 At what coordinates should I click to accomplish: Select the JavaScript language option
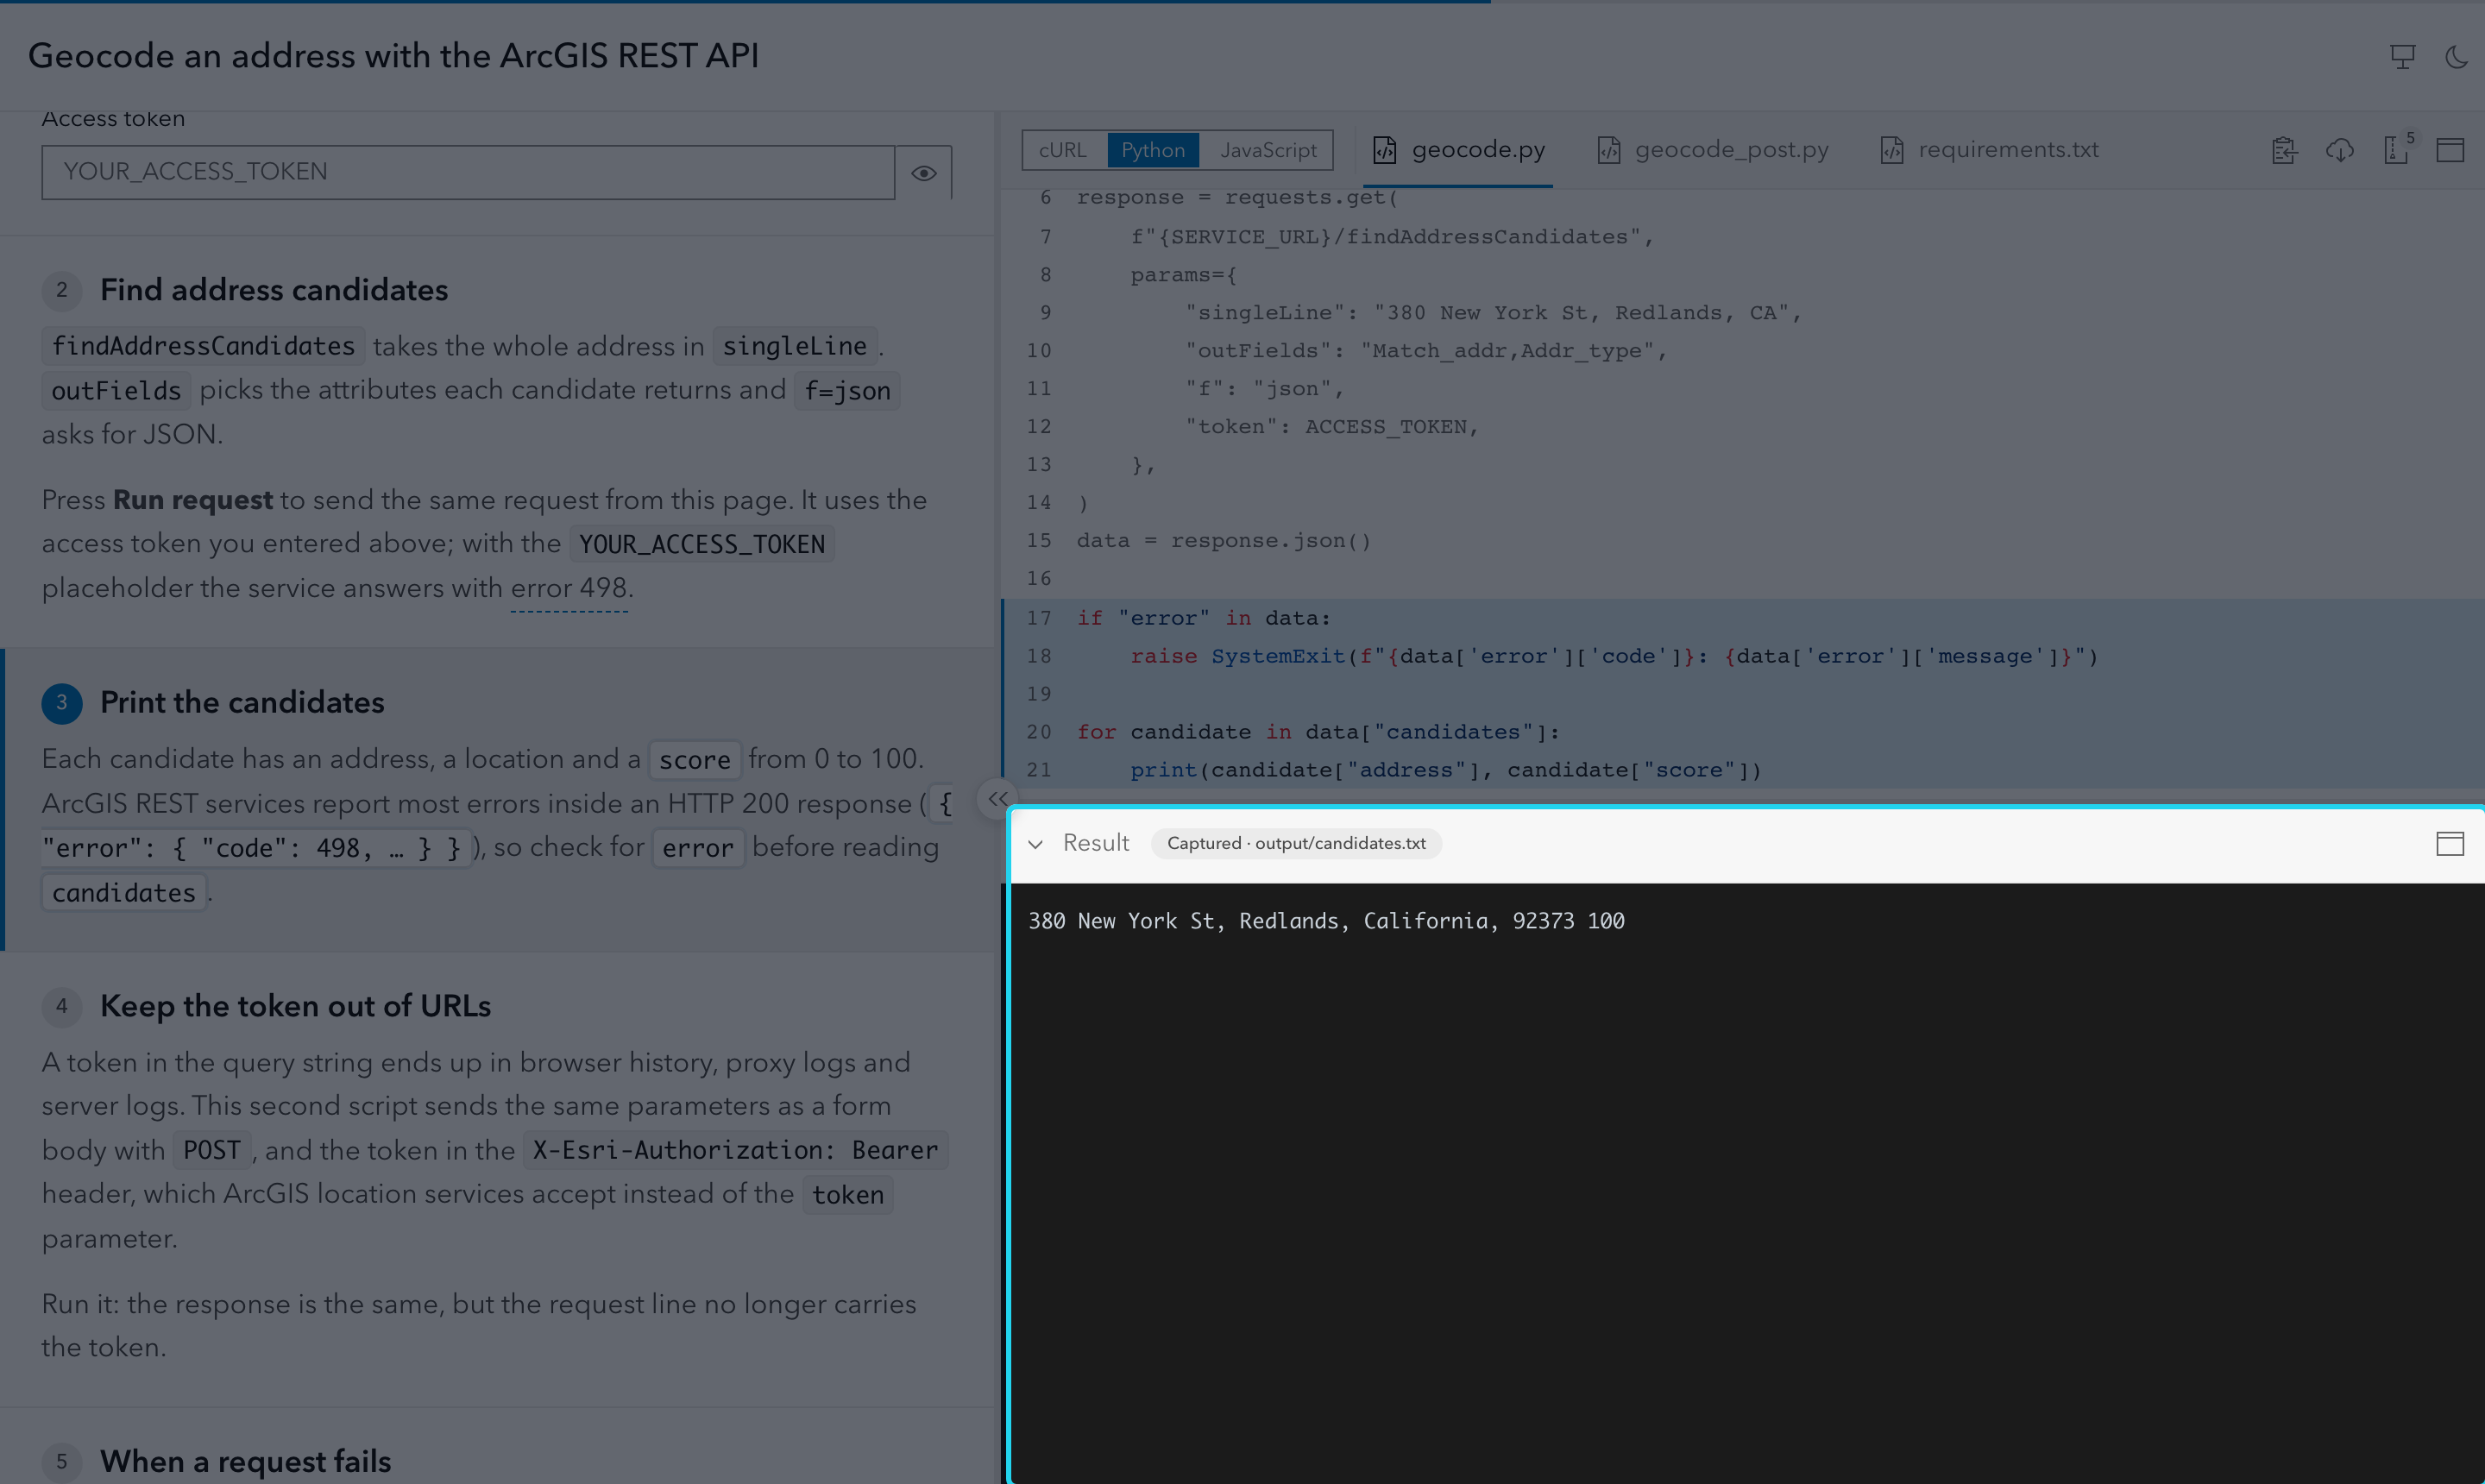(1268, 150)
